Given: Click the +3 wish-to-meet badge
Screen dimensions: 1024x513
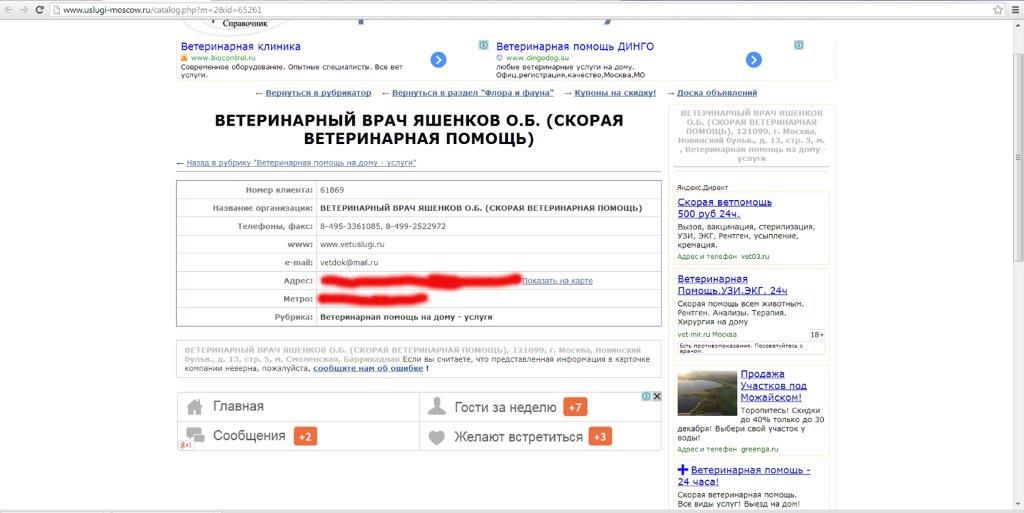Looking at the screenshot, I should (x=600, y=437).
